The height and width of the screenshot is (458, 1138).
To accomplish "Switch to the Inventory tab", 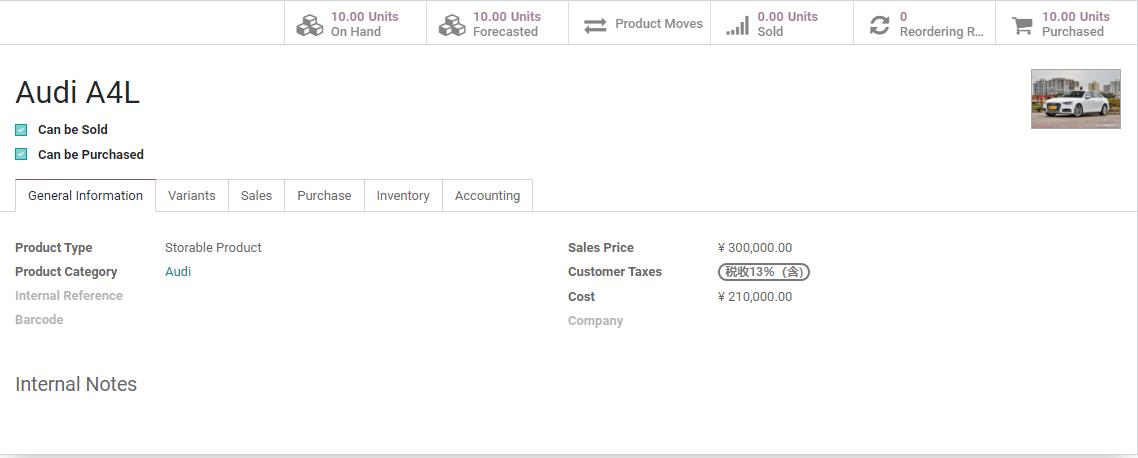I will coord(403,195).
